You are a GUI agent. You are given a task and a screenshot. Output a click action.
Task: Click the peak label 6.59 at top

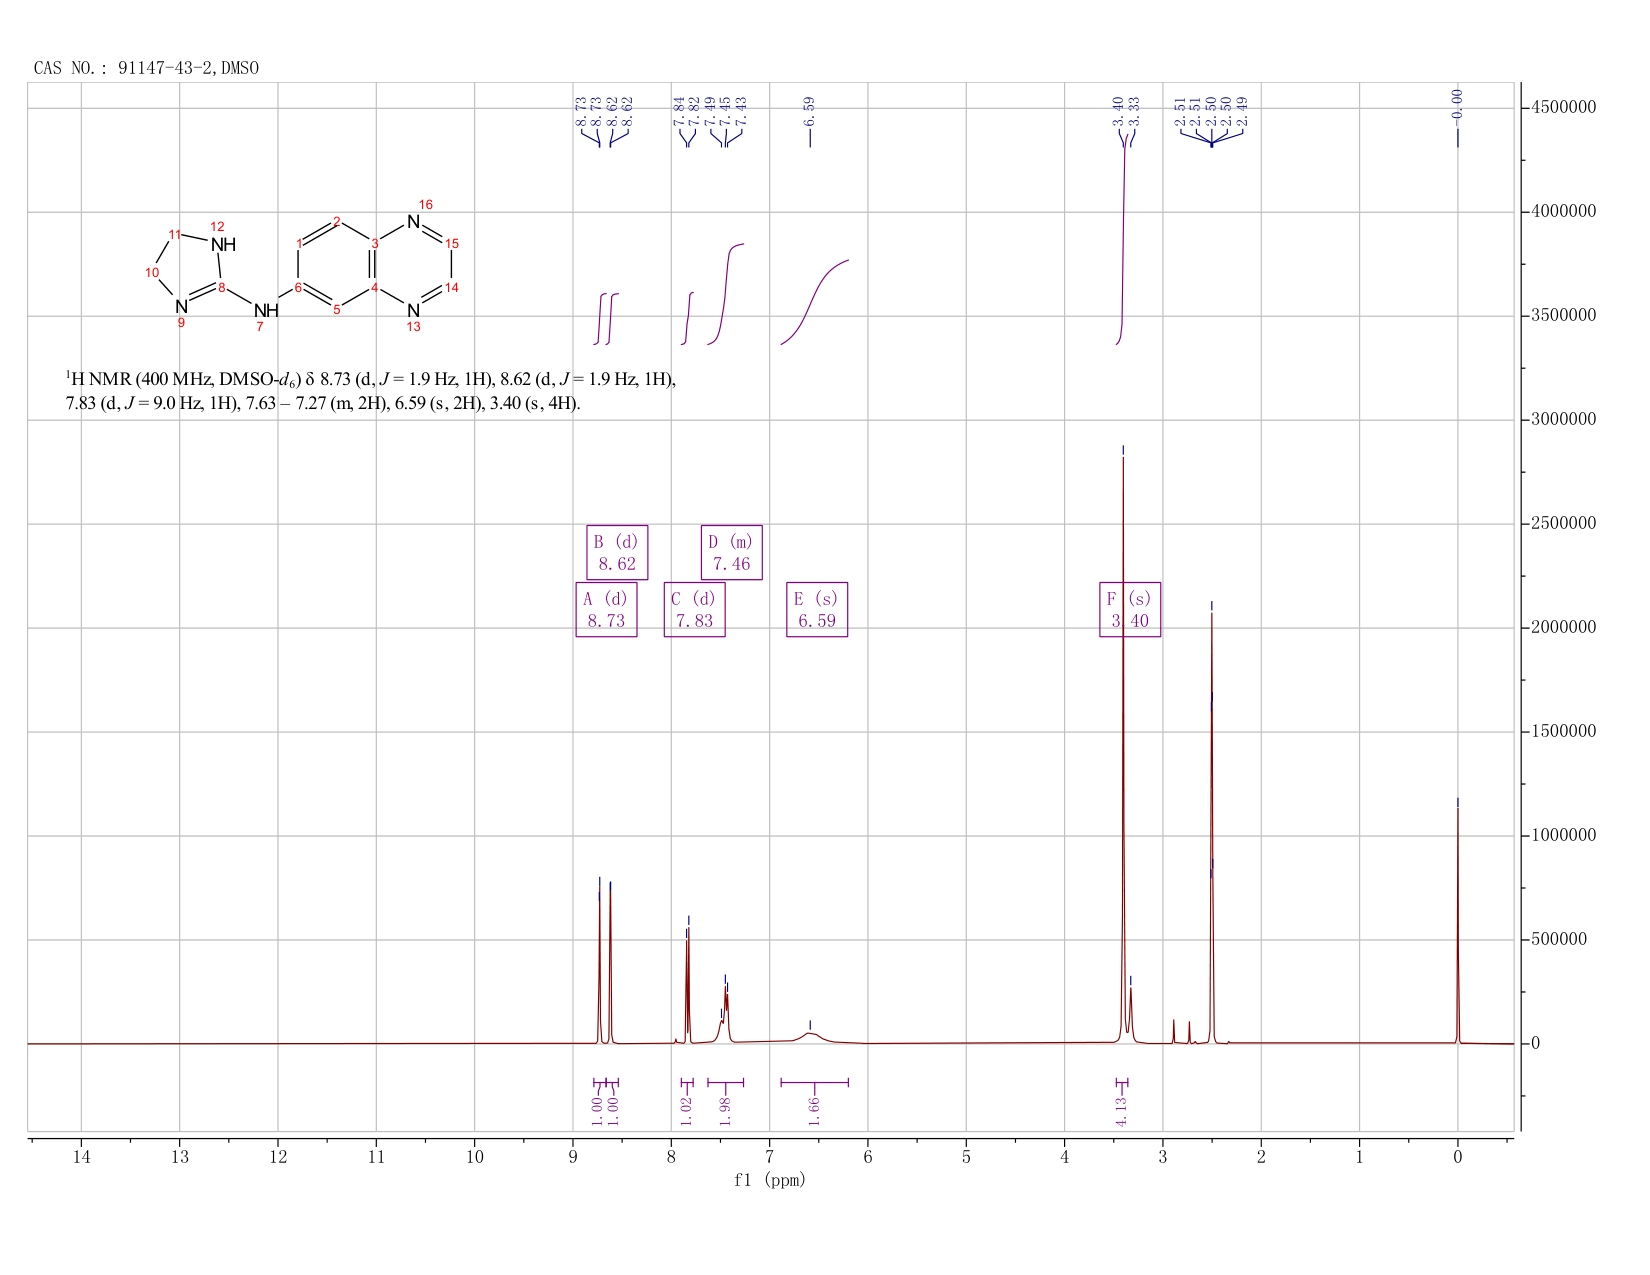(x=809, y=110)
